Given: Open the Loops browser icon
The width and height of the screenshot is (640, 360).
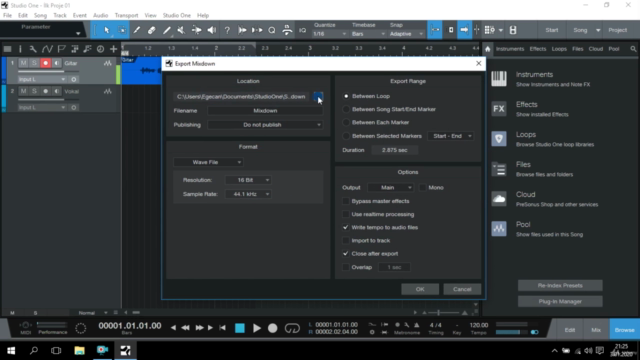Looking at the screenshot, I should 499,139.
